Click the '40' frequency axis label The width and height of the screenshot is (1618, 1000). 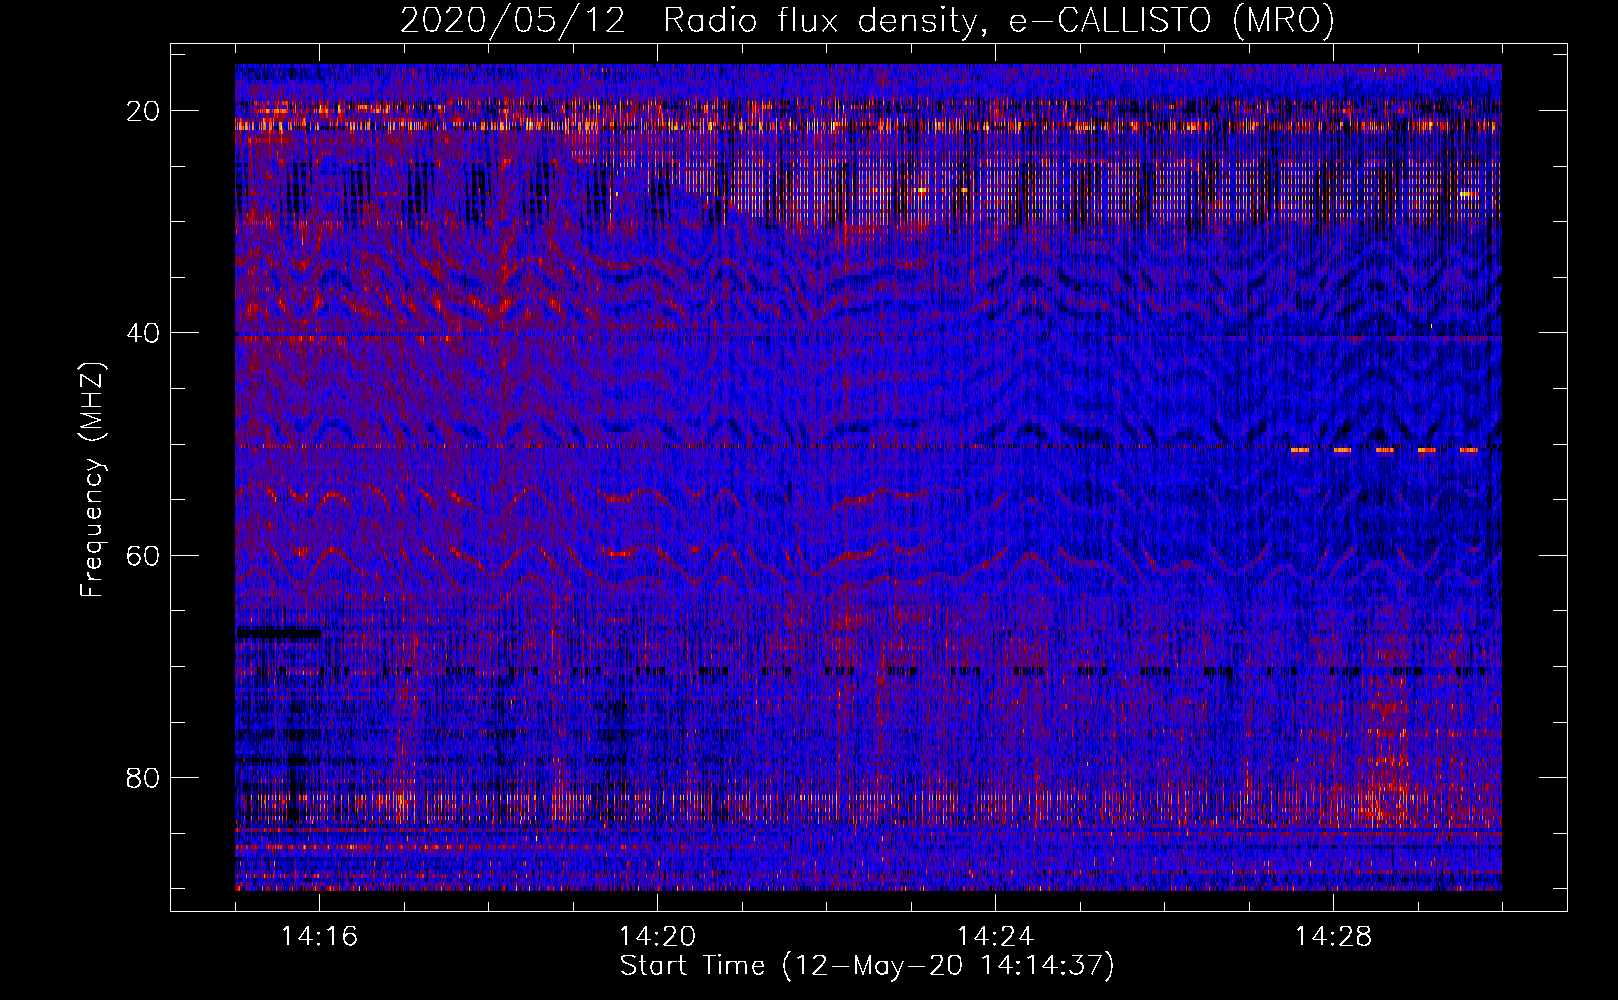click(143, 333)
